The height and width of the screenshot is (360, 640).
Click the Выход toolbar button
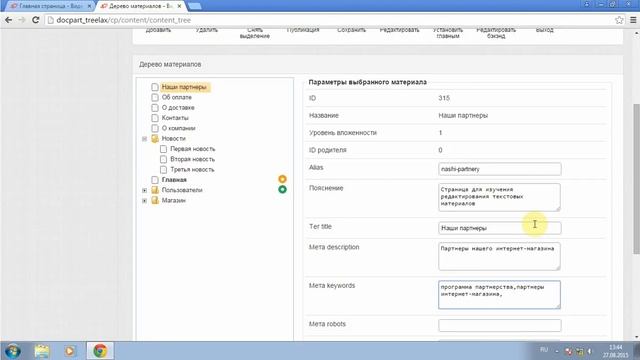(544, 30)
